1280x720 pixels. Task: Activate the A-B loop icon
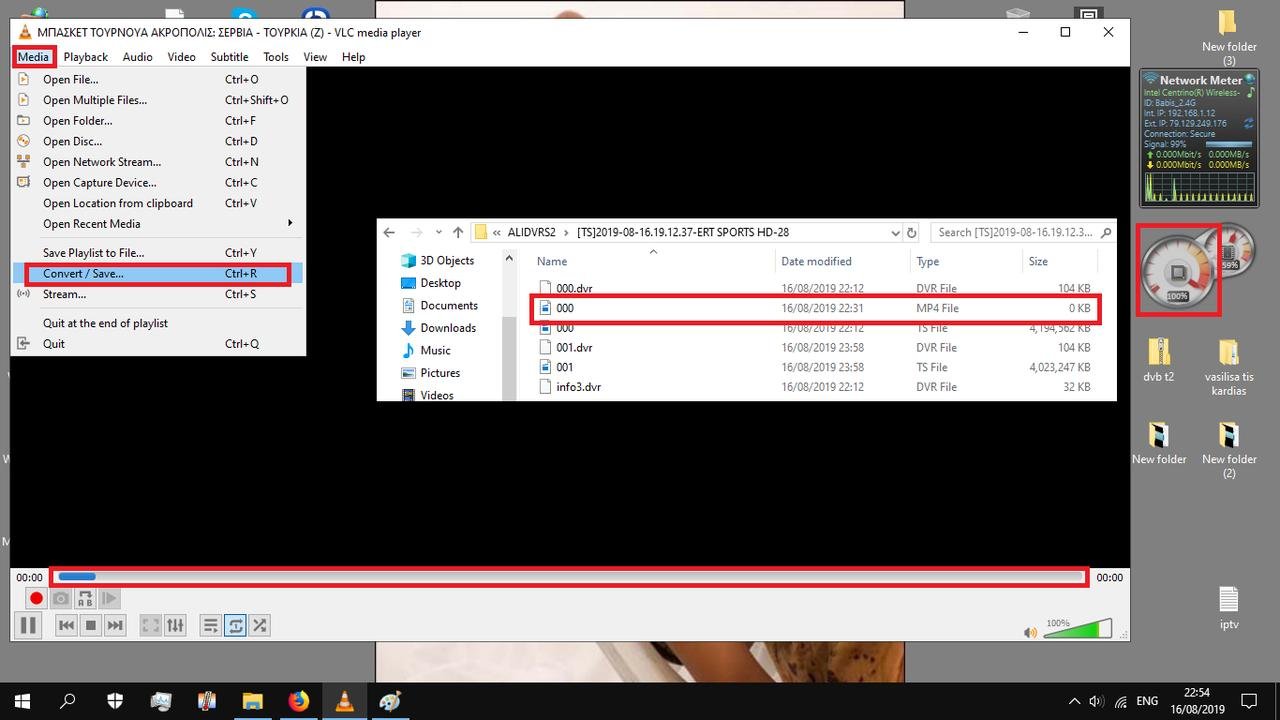point(85,598)
